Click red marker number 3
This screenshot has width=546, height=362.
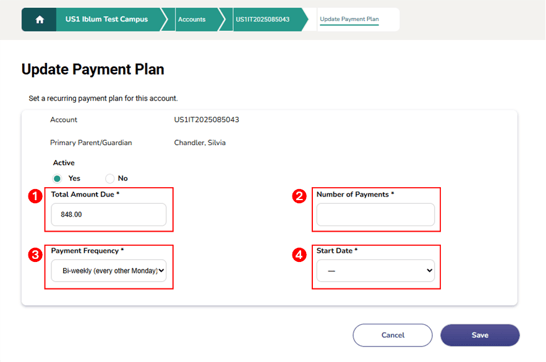point(35,255)
